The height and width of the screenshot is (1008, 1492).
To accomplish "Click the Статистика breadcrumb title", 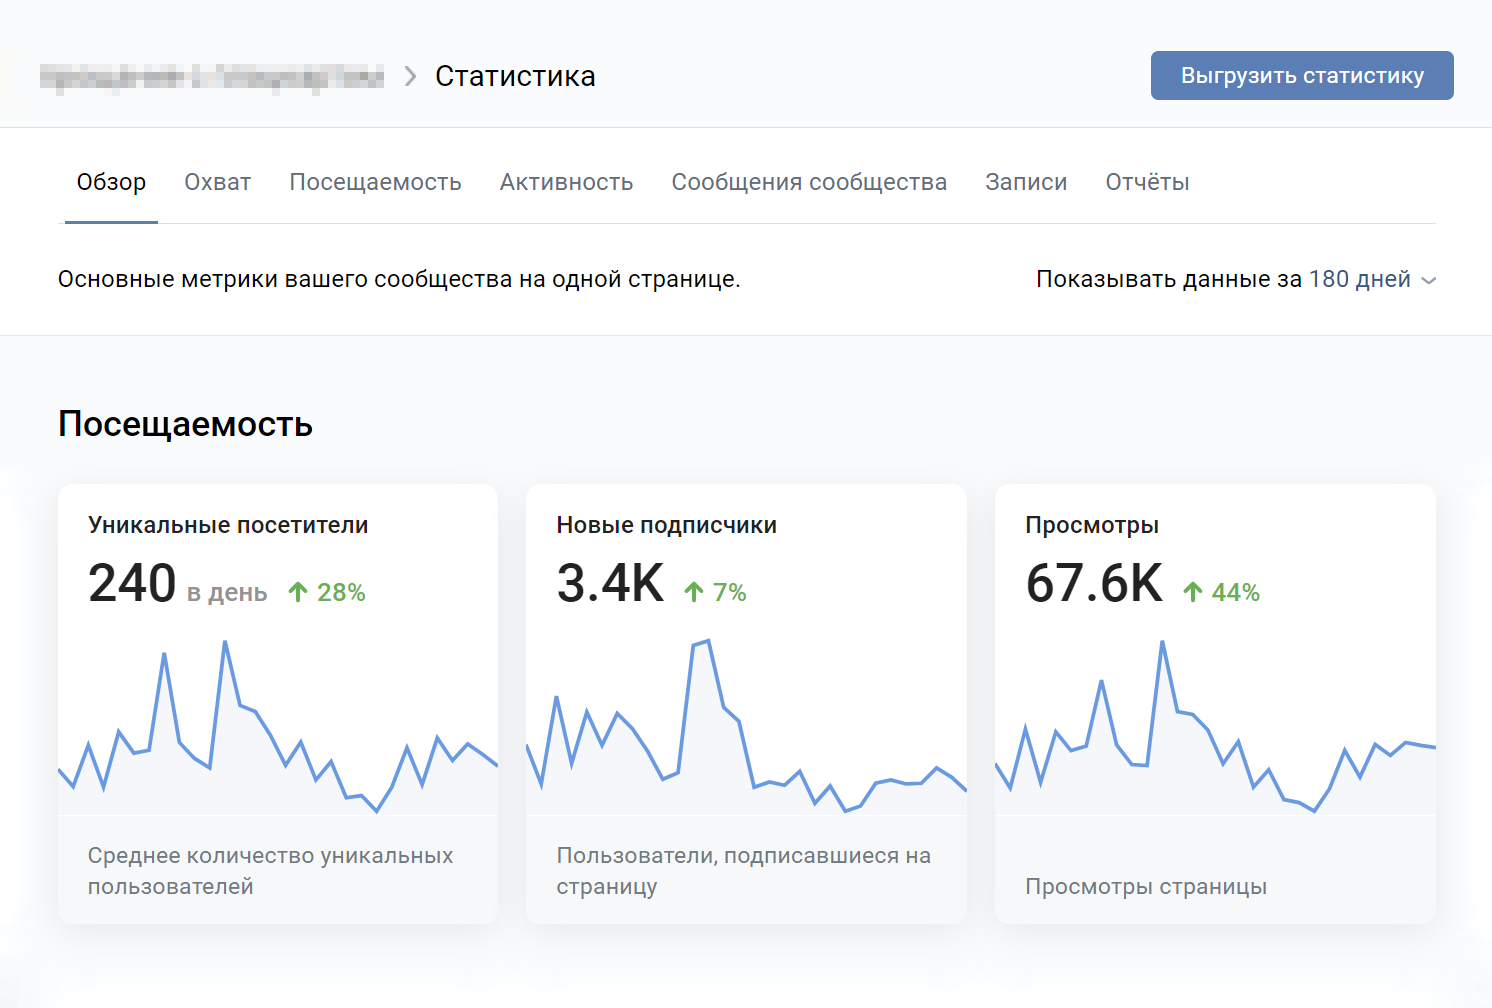I will pyautogui.click(x=515, y=76).
